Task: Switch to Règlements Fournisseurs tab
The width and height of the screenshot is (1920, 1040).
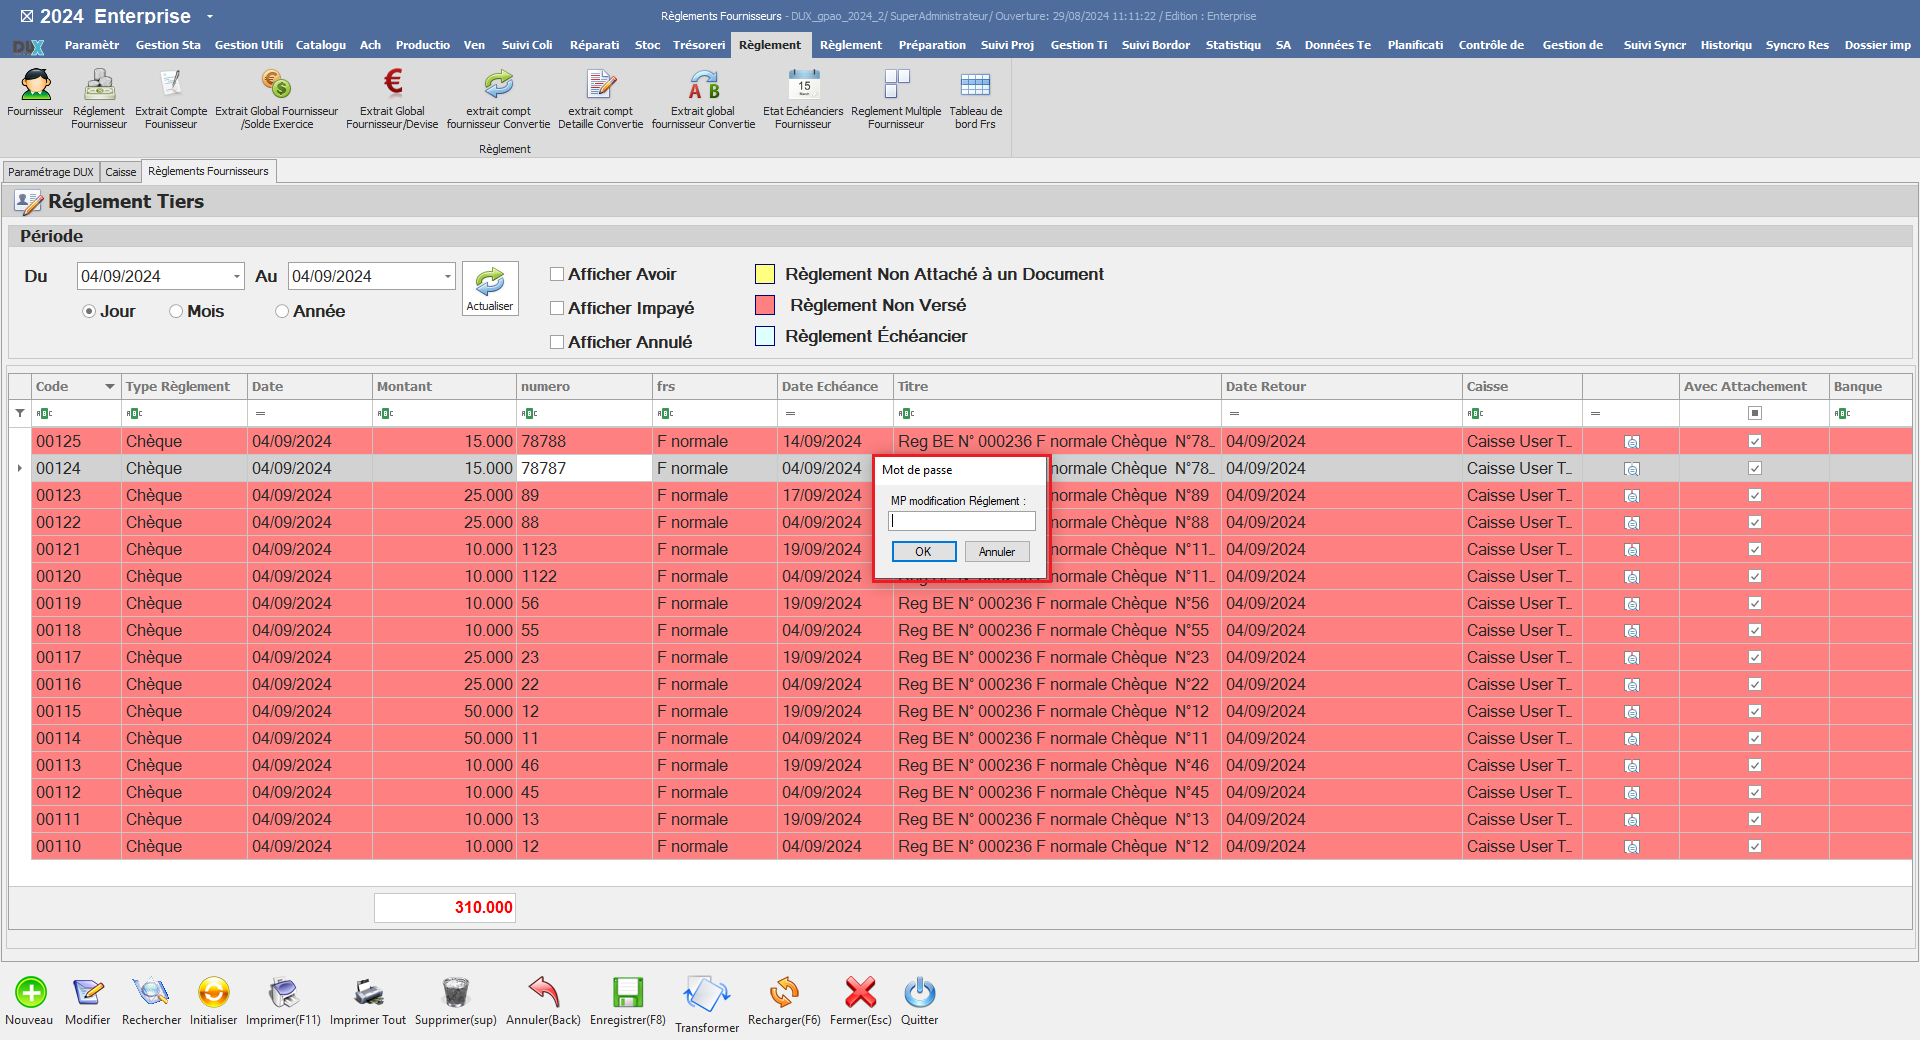Action: tap(208, 172)
